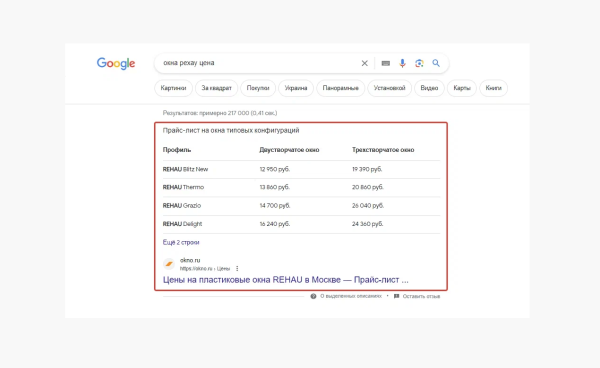The height and width of the screenshot is (368, 600).
Task: Click the "16 240 руб." price cell
Action: (x=275, y=224)
